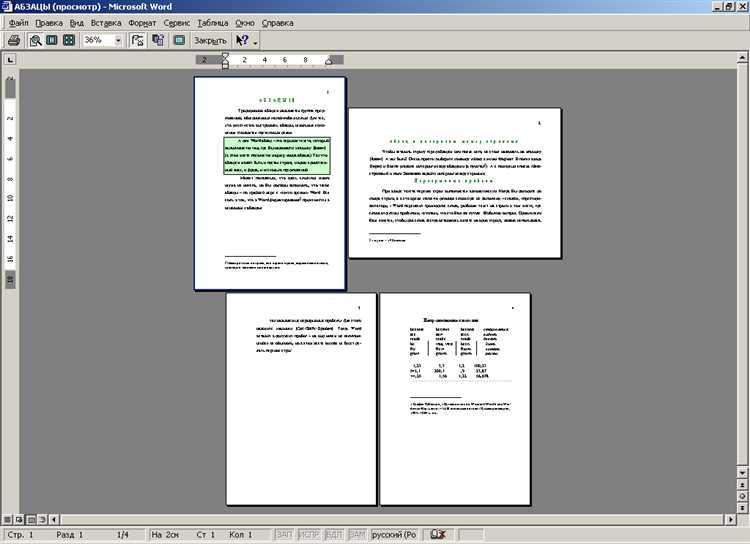Click the Стр. 1 page indicator
The image size is (750, 544).
pyautogui.click(x=20, y=534)
